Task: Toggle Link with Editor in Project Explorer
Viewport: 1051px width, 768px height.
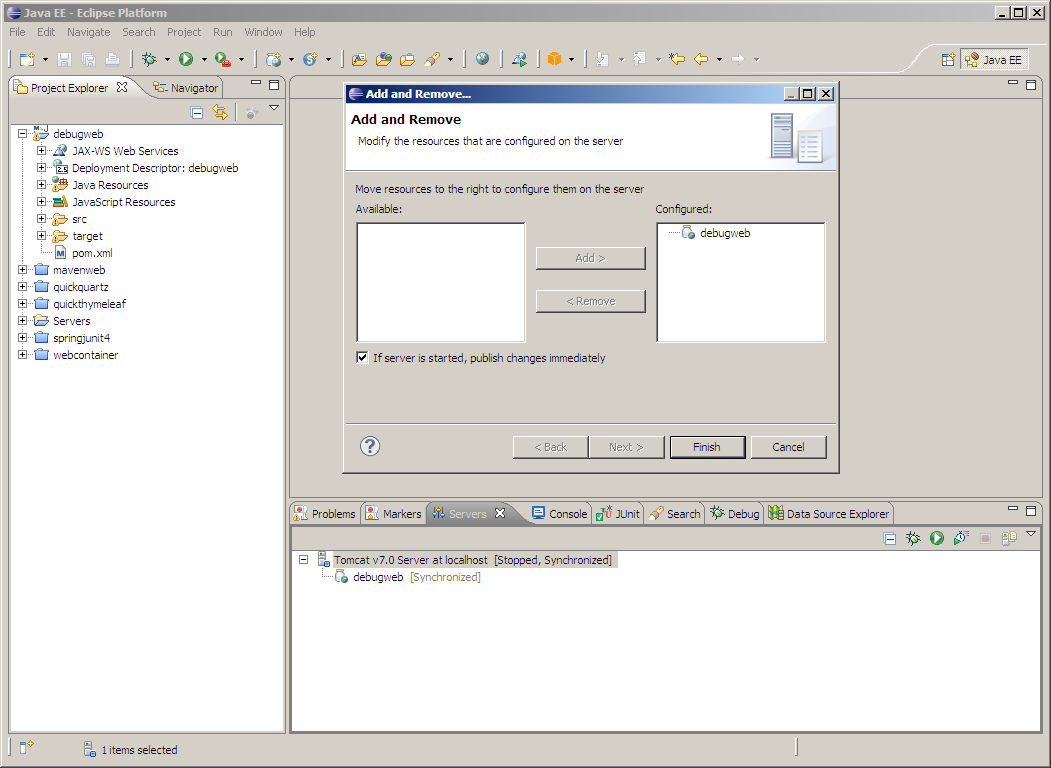Action: [220, 113]
